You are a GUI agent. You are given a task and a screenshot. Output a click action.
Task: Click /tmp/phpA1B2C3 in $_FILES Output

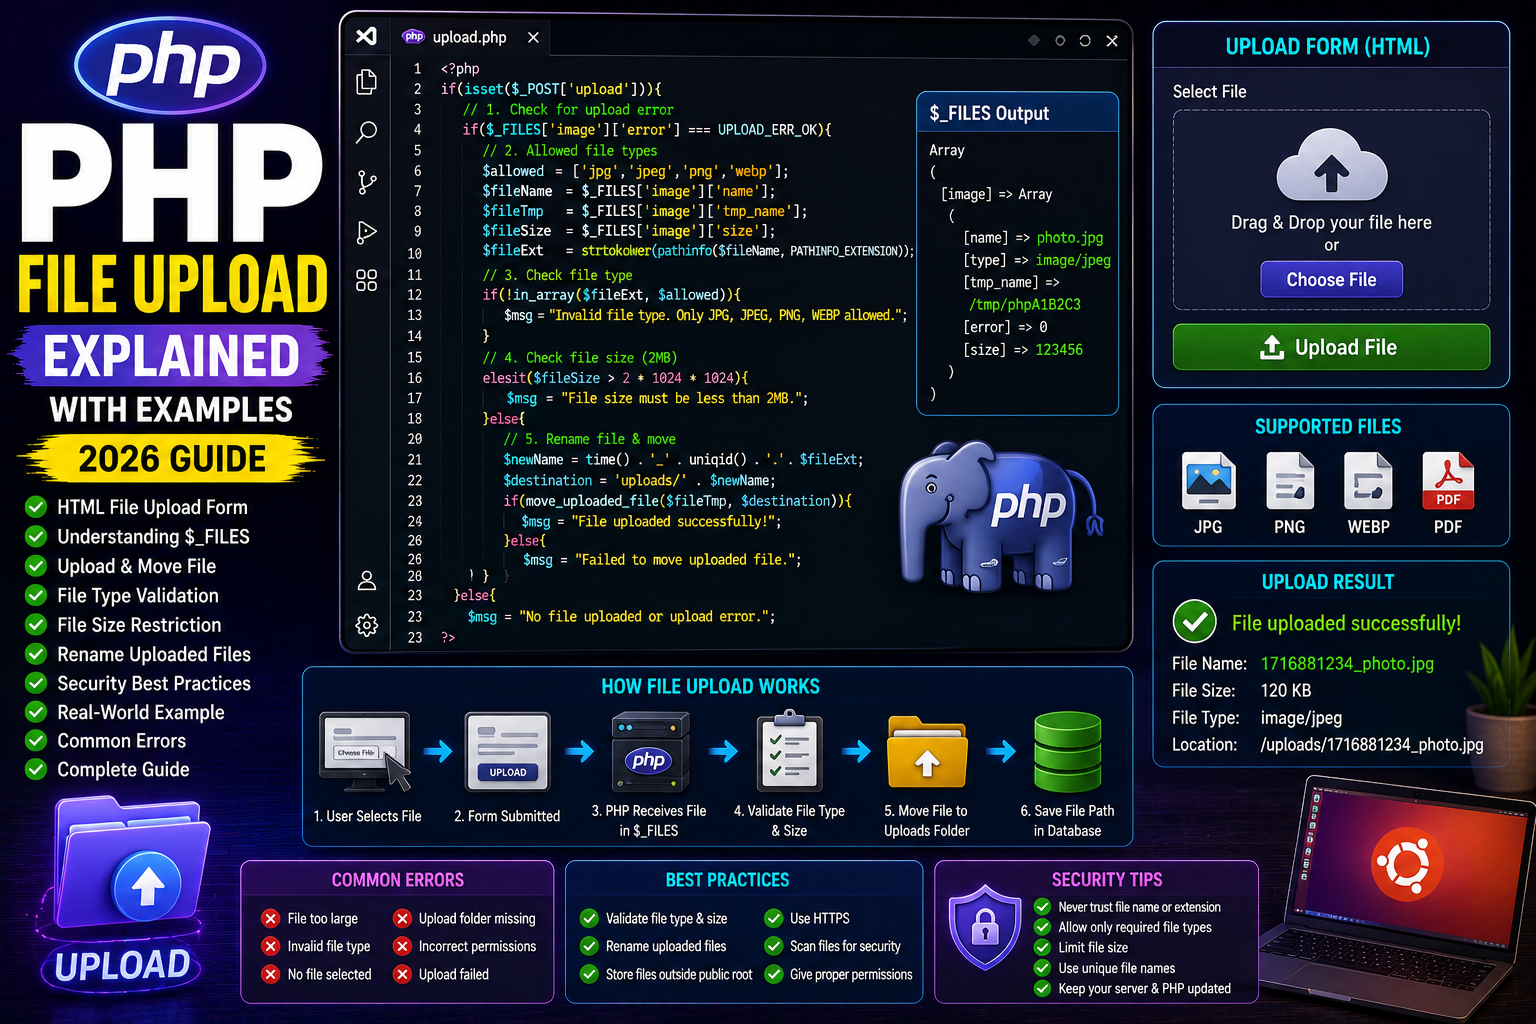click(x=1024, y=304)
